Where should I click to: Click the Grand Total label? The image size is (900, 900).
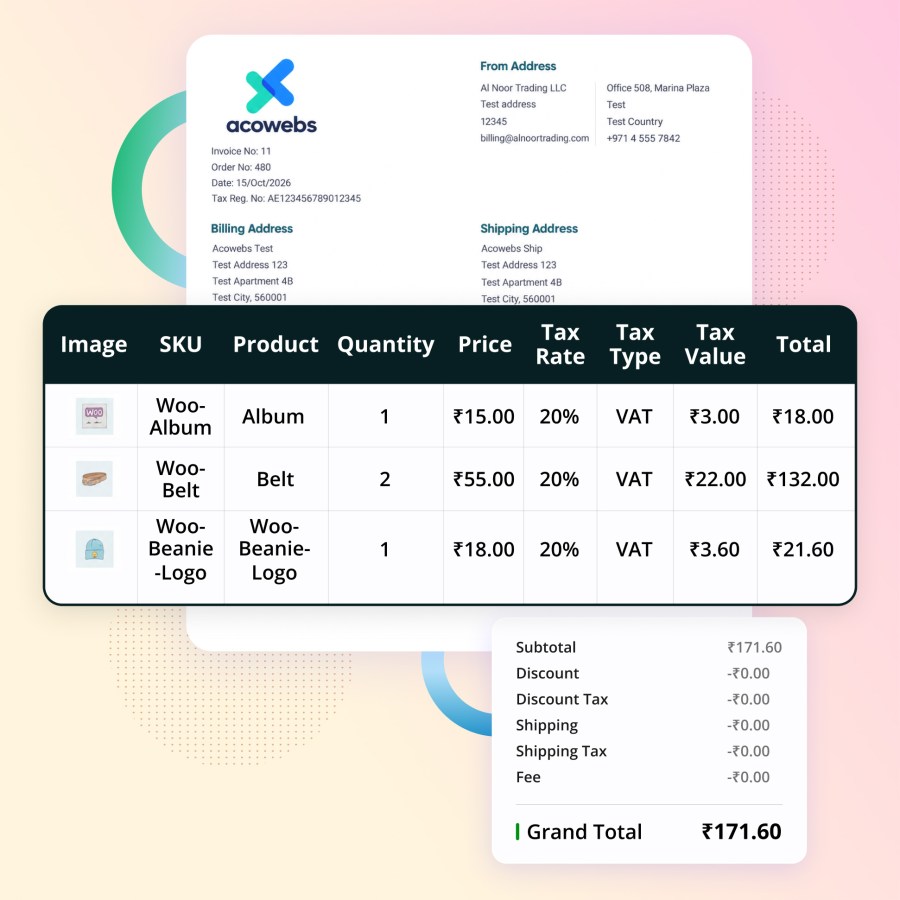[x=584, y=831]
